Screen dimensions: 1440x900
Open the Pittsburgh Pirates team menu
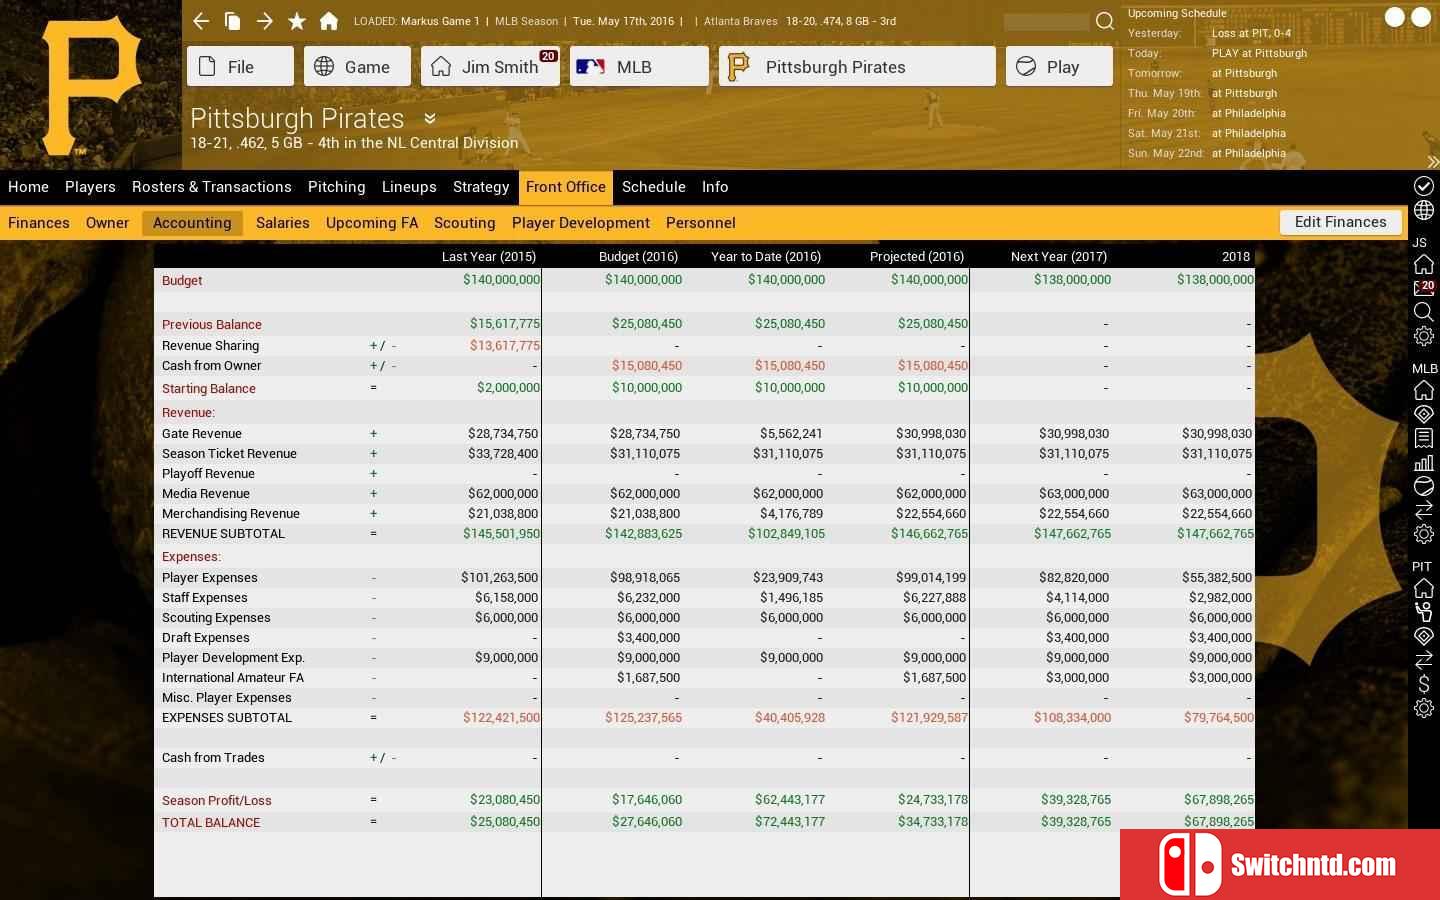coord(857,66)
